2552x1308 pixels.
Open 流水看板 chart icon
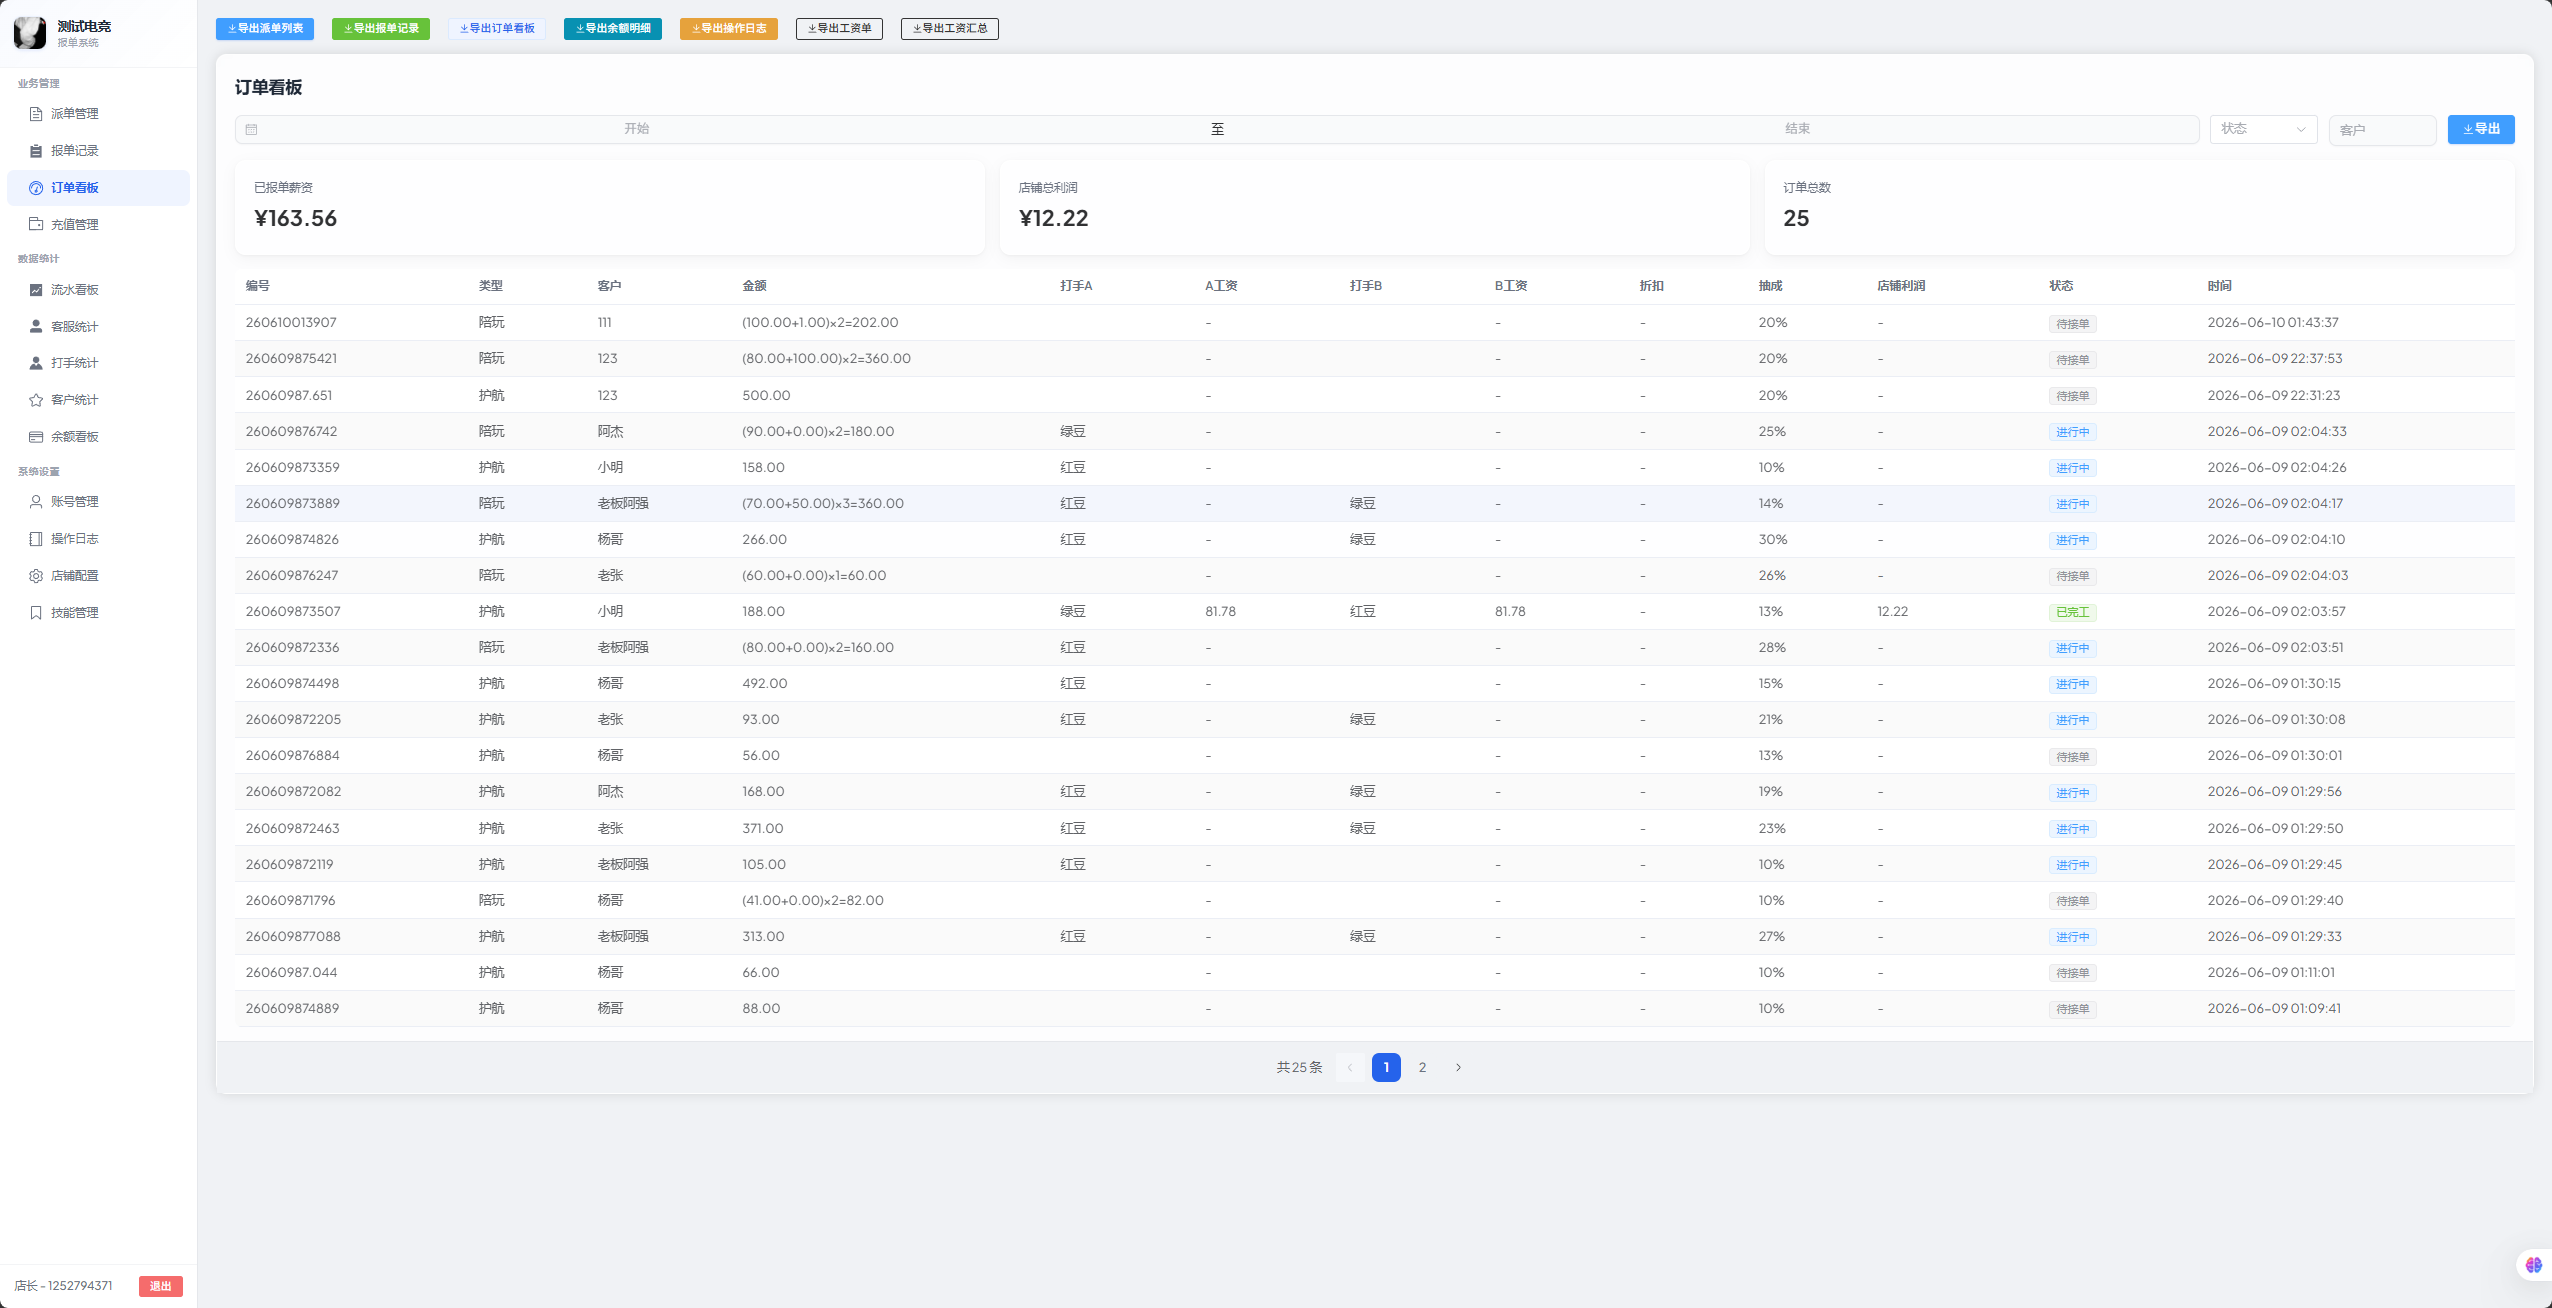36,290
